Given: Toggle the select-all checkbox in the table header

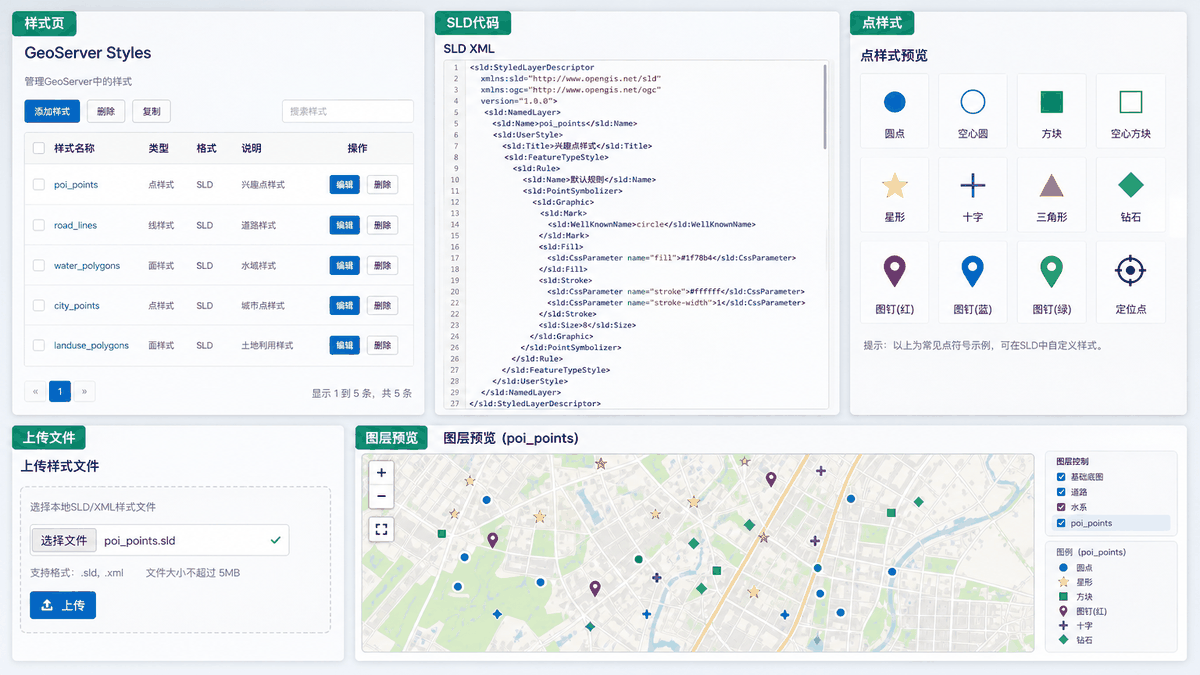Looking at the screenshot, I should pyautogui.click(x=39, y=148).
